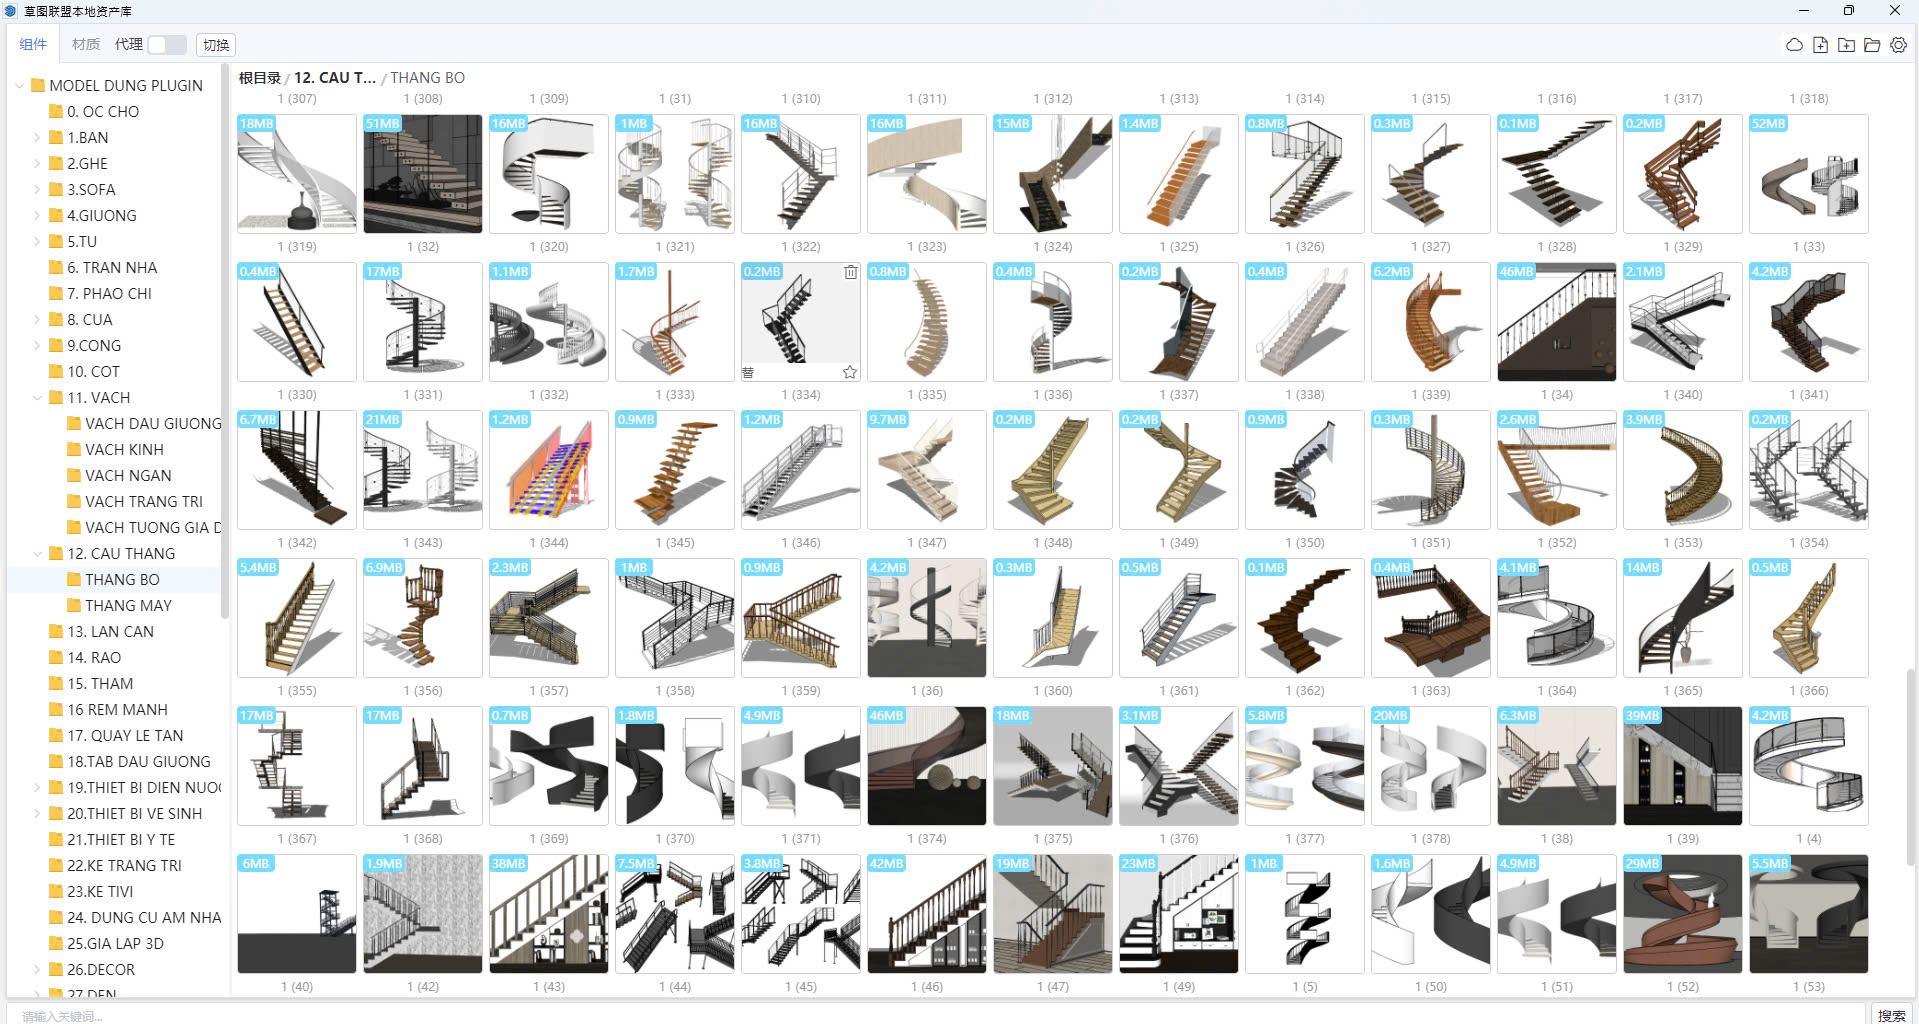Click the 根目录 root breadcrumb link
The height and width of the screenshot is (1024, 1919).
(259, 78)
